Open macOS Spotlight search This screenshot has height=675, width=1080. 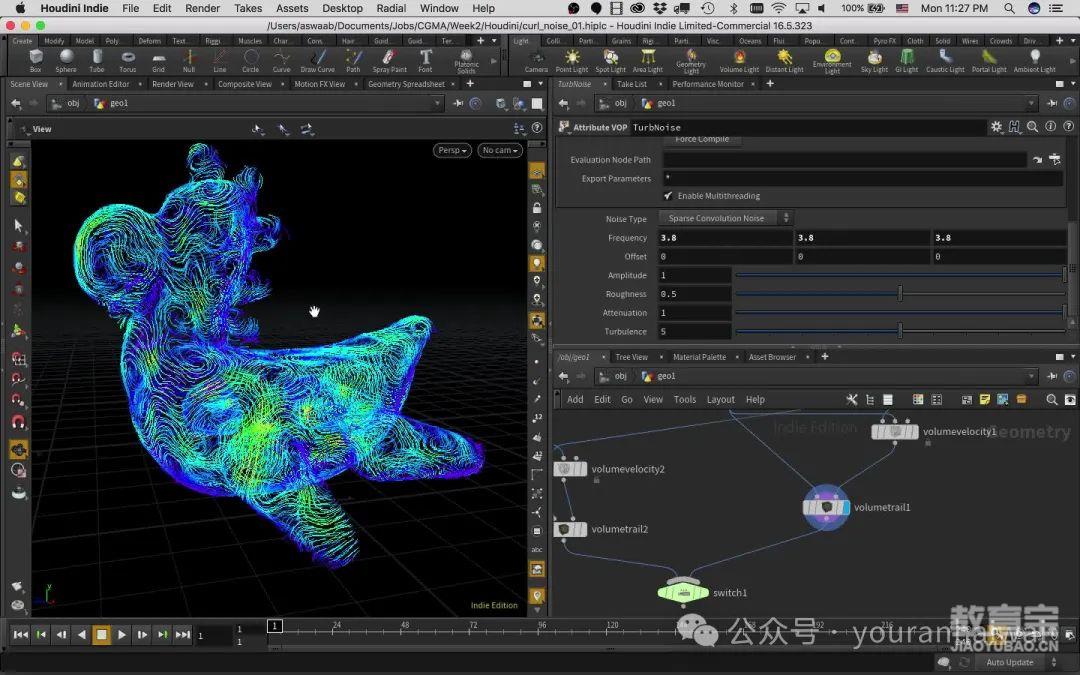pyautogui.click(x=1009, y=8)
